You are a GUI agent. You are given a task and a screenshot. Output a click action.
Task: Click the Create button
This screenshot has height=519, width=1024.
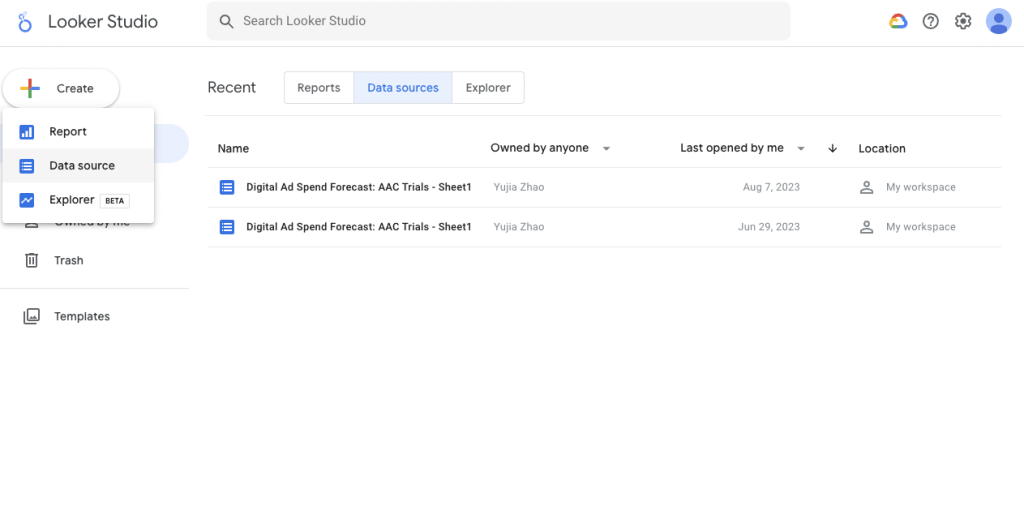coord(61,88)
